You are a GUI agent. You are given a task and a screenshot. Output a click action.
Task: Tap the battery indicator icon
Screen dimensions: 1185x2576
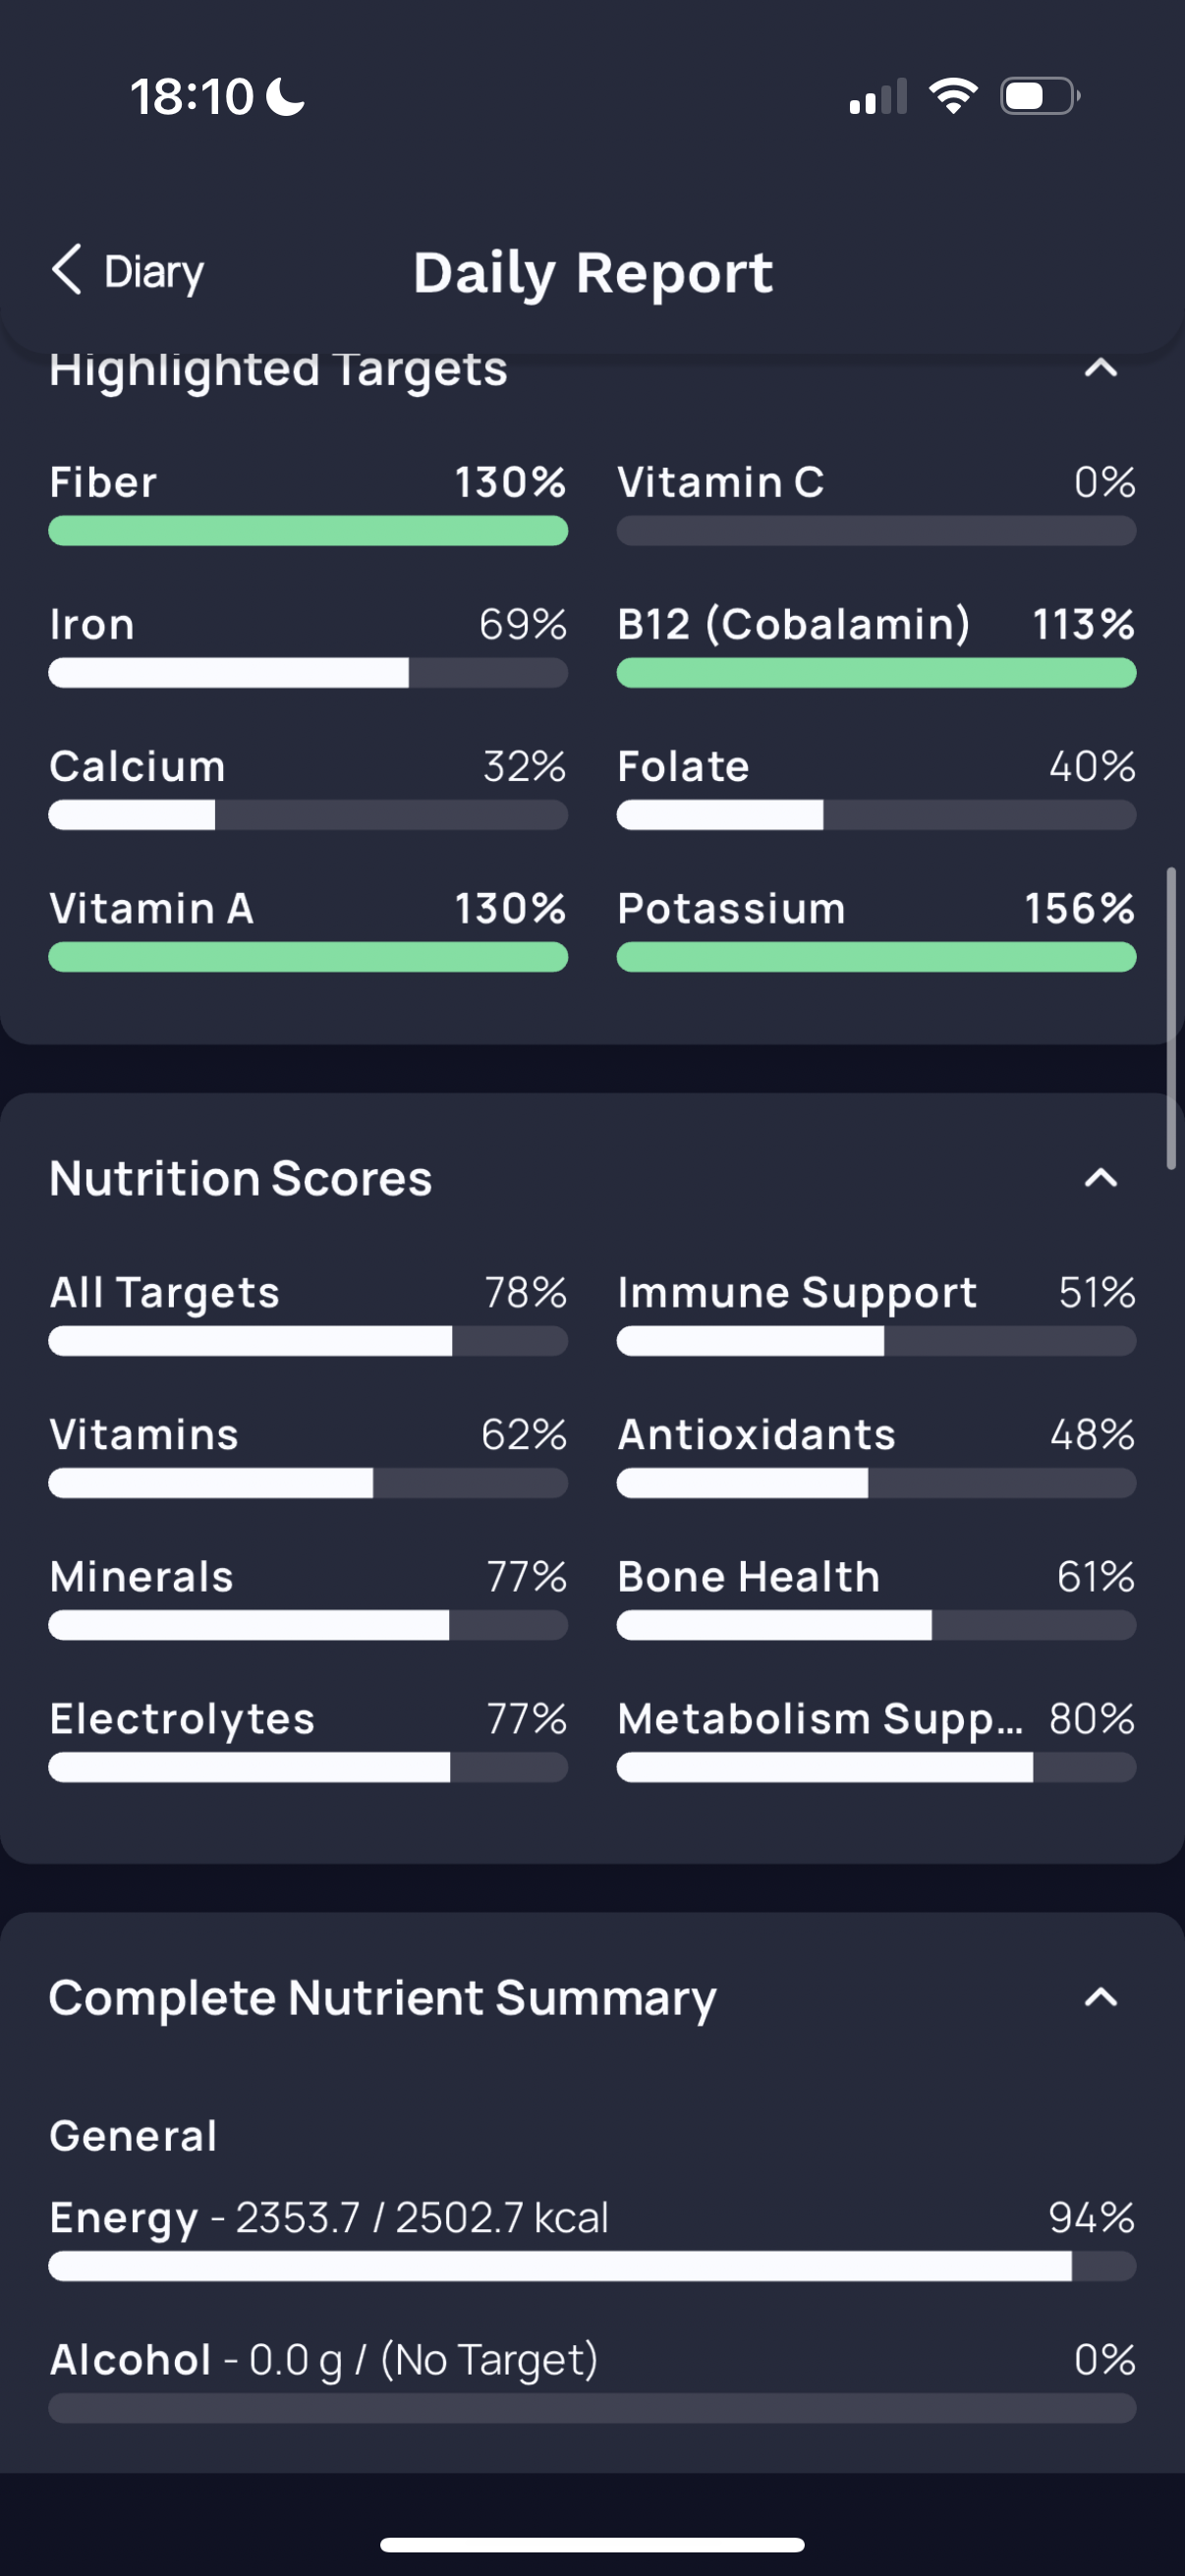[x=1040, y=96]
